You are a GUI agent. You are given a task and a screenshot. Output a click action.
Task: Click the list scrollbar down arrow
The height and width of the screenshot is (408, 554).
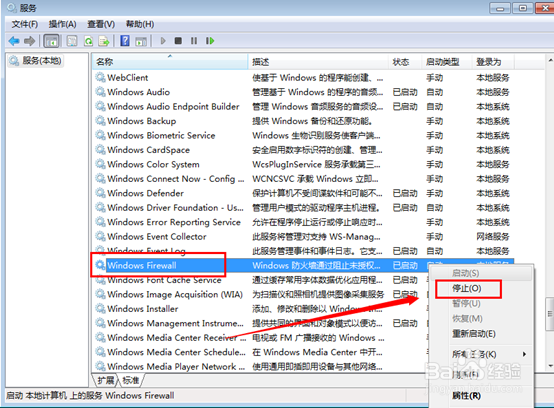(x=550, y=366)
